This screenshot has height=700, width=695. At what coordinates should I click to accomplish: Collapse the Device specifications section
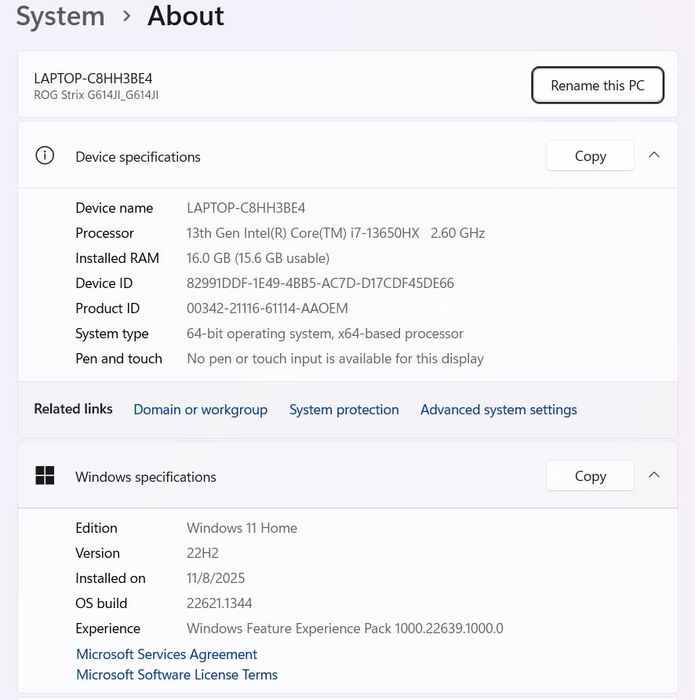point(654,155)
